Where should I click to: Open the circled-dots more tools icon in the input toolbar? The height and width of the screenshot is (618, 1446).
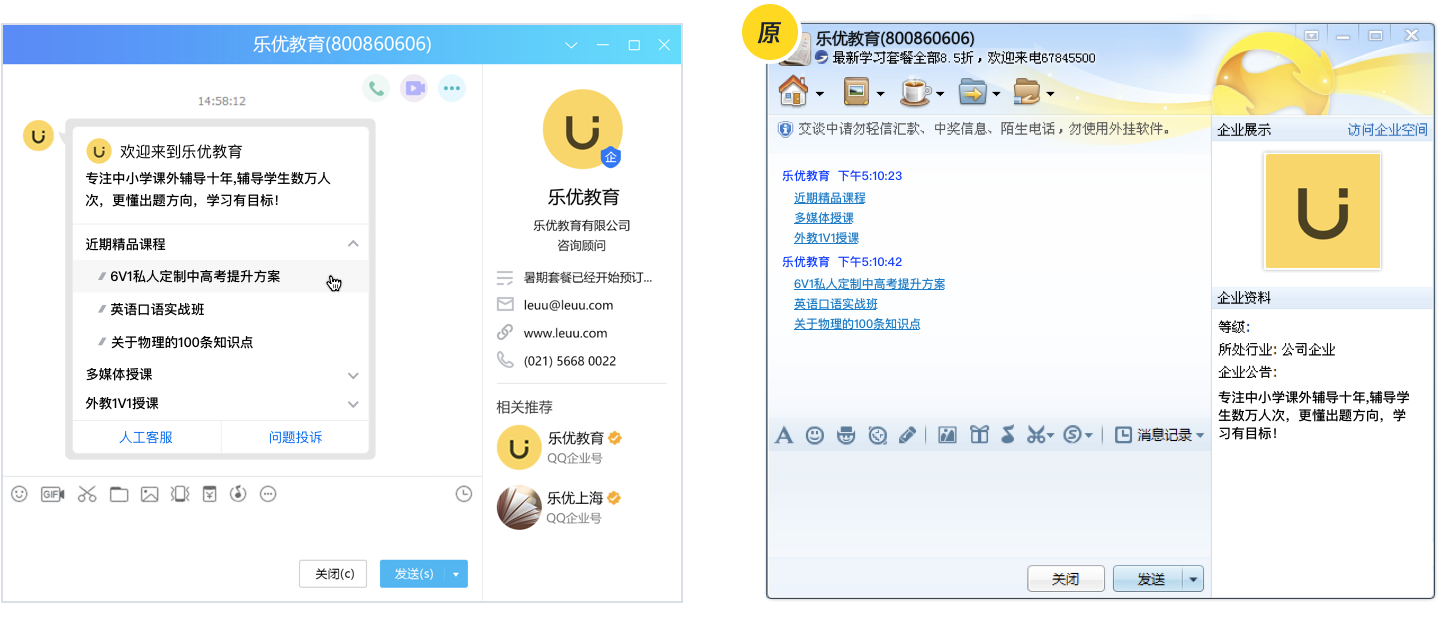(x=268, y=493)
